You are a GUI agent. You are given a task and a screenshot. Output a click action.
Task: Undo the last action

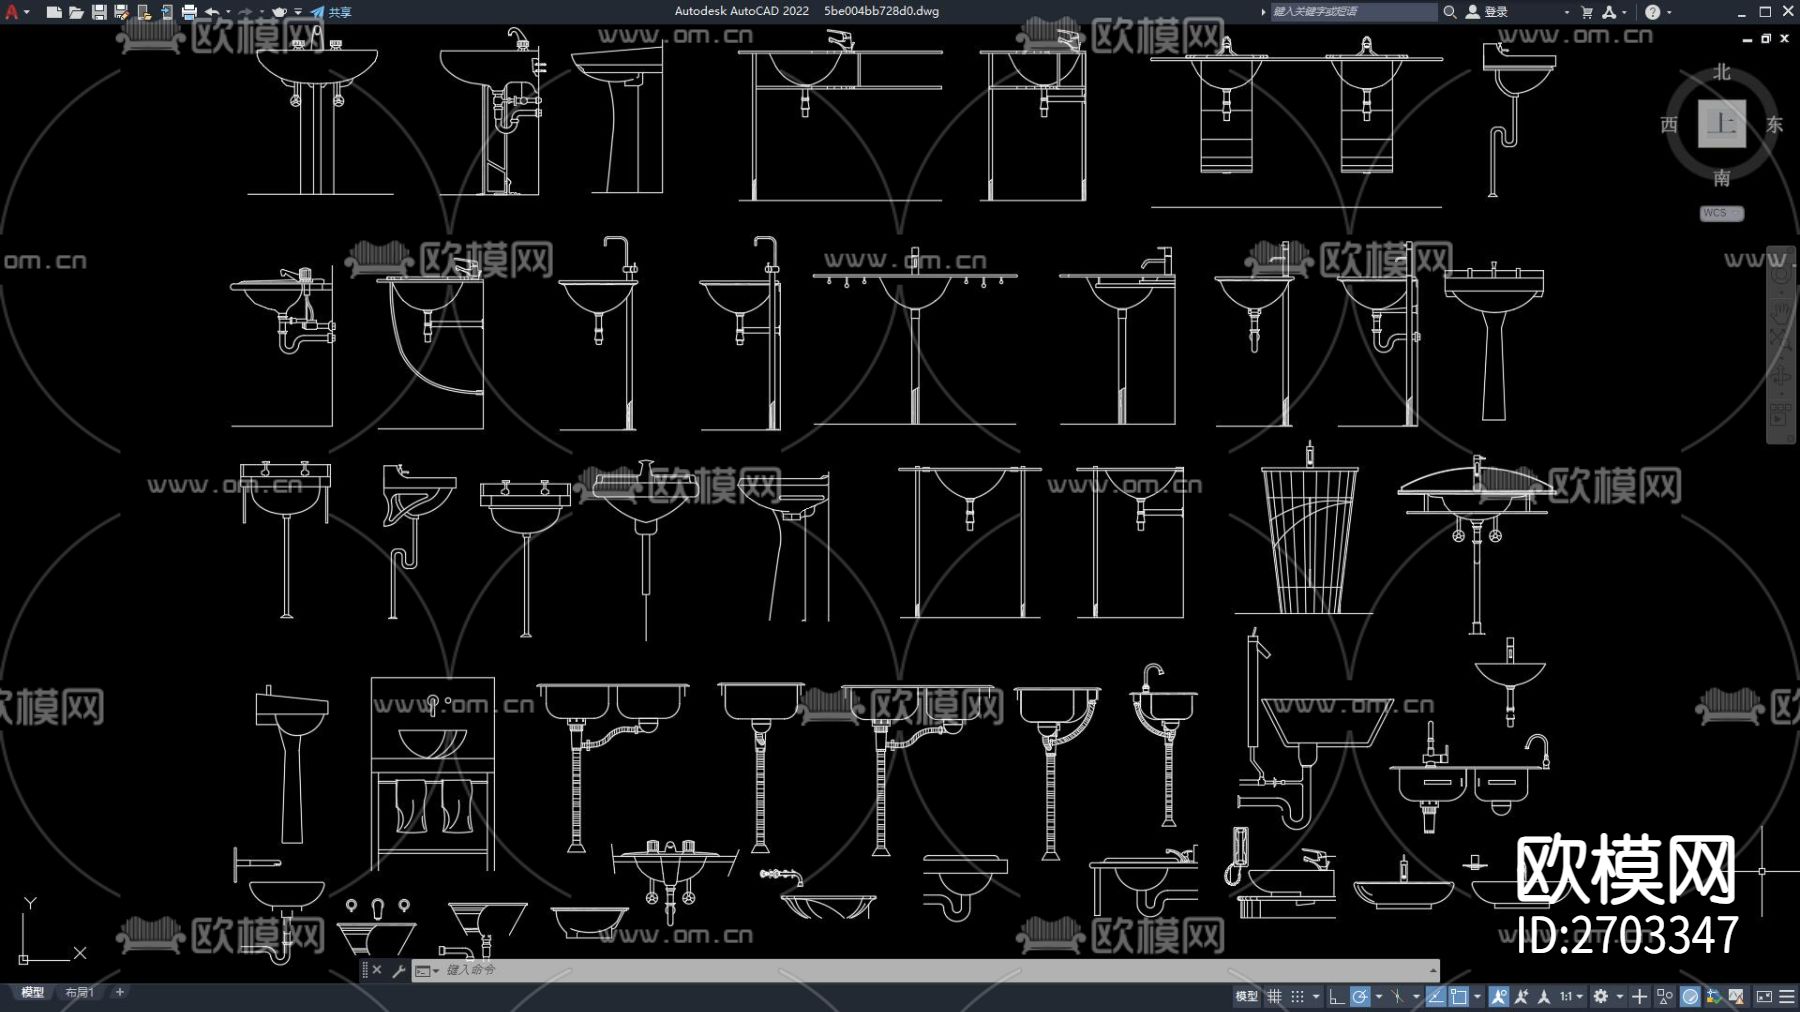(212, 12)
